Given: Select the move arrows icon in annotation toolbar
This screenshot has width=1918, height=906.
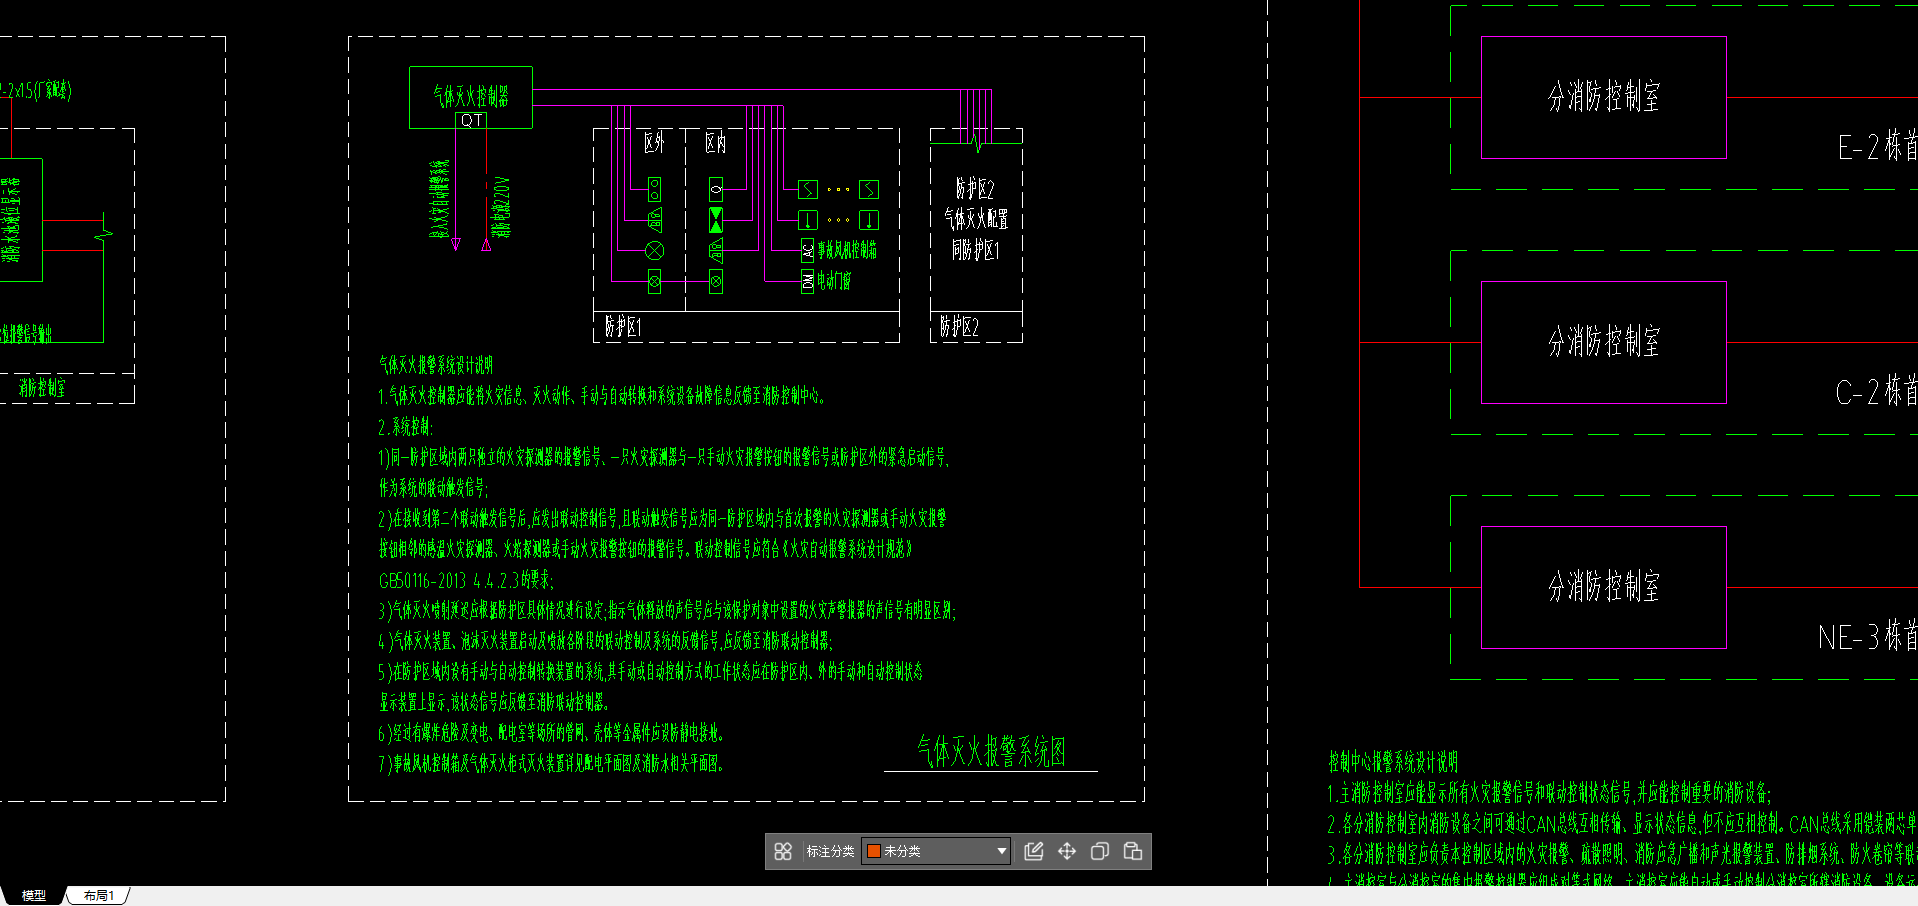Looking at the screenshot, I should click(x=1067, y=851).
